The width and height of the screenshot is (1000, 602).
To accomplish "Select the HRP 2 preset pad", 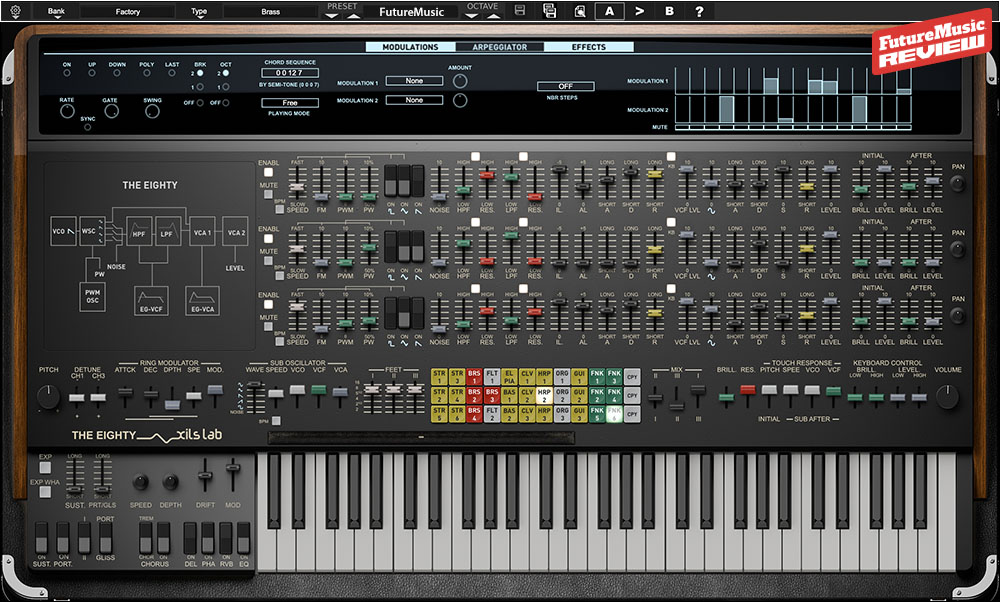I will click(x=544, y=395).
